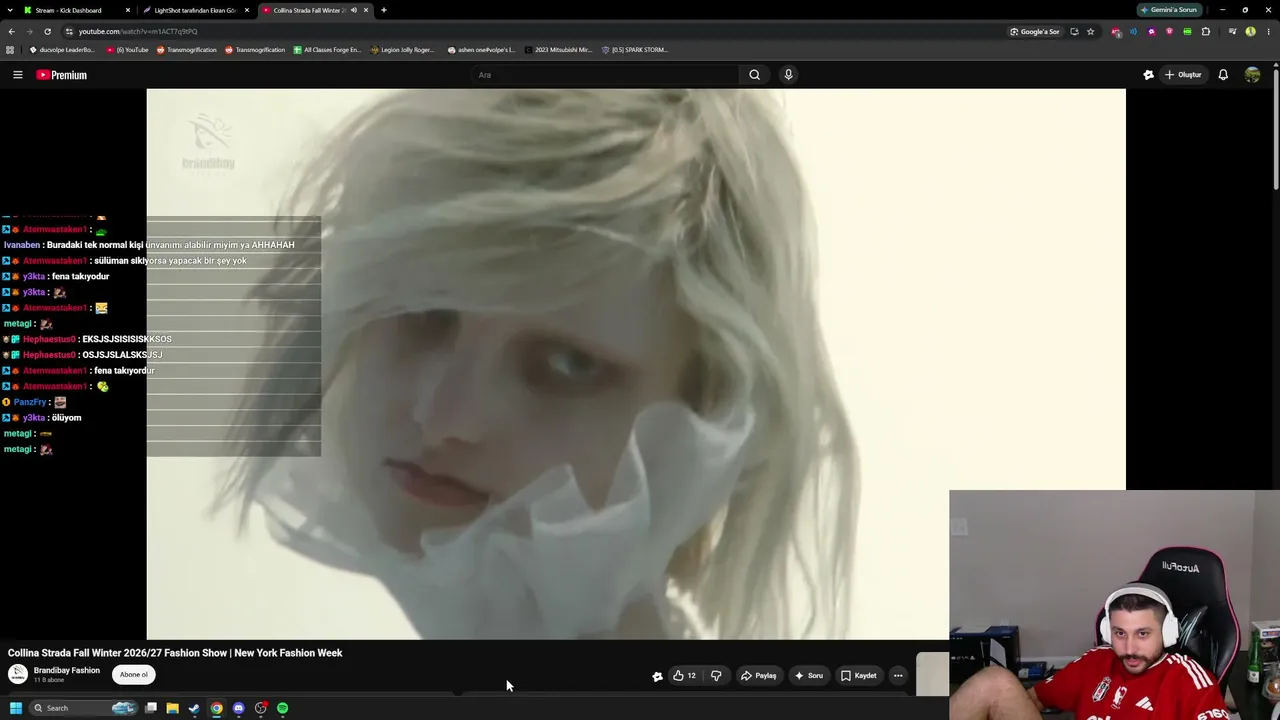Viewport: 1280px width, 720px height.
Task: Expand the tab search chevron
Action: 10,10
